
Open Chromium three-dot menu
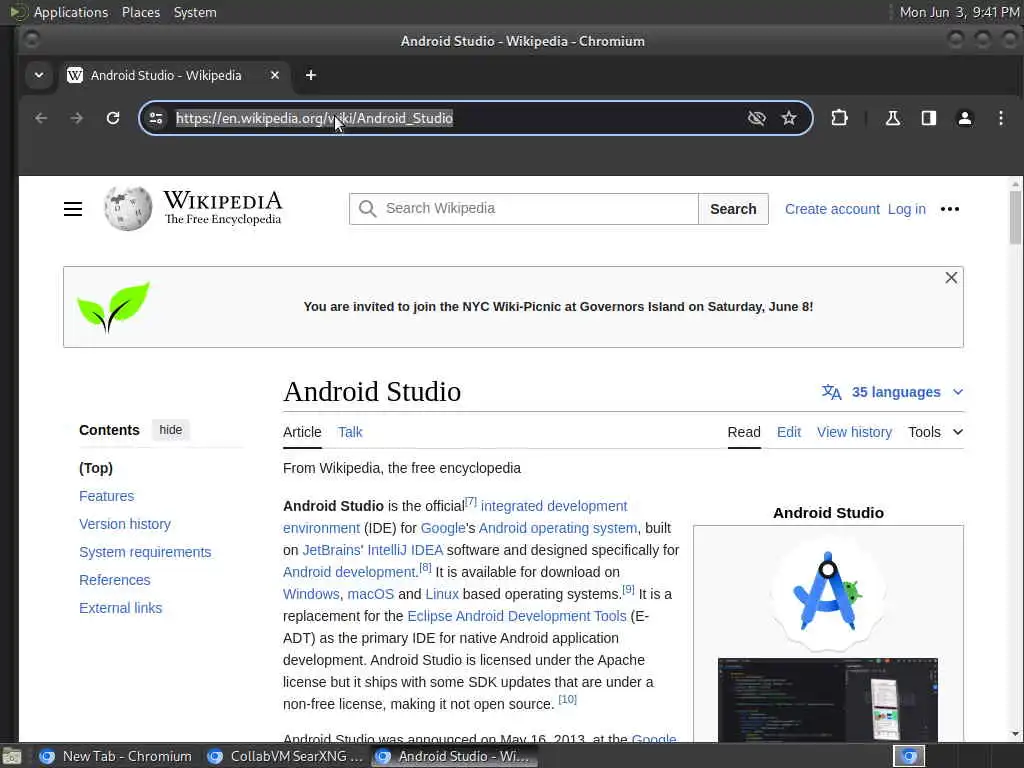1000,118
